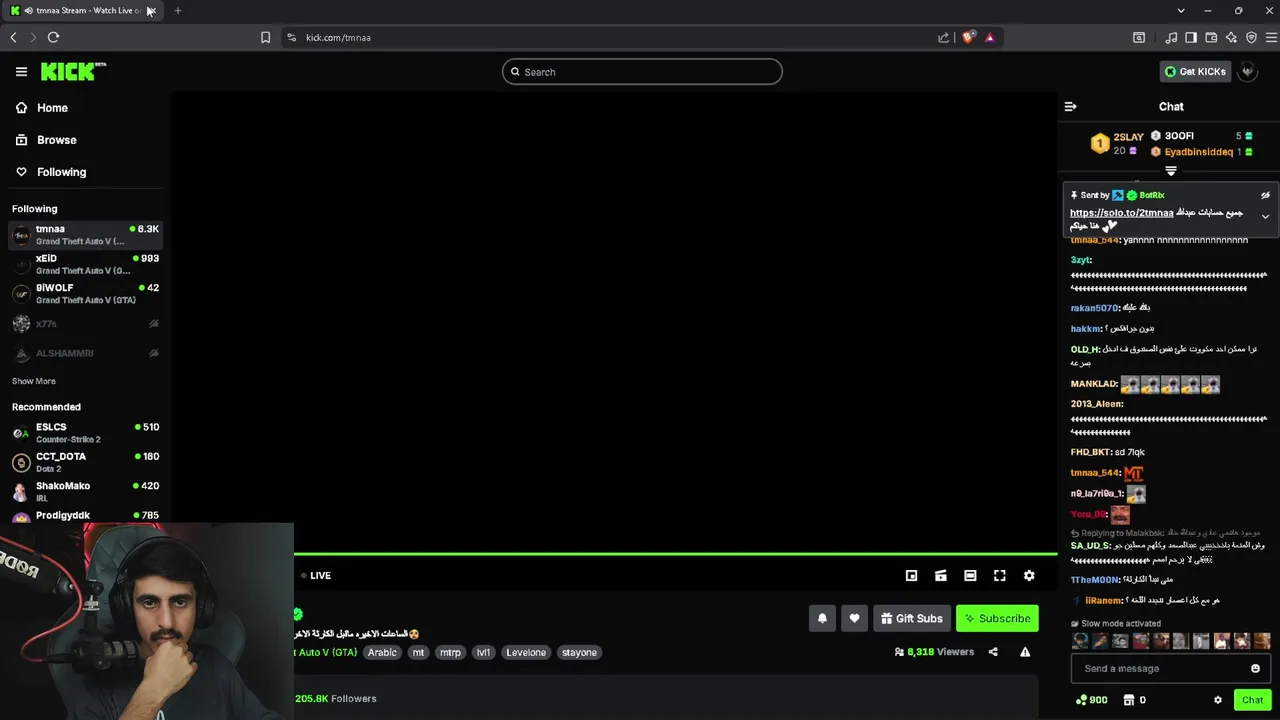Toggle mini player (picture-in-picture)

(911, 576)
